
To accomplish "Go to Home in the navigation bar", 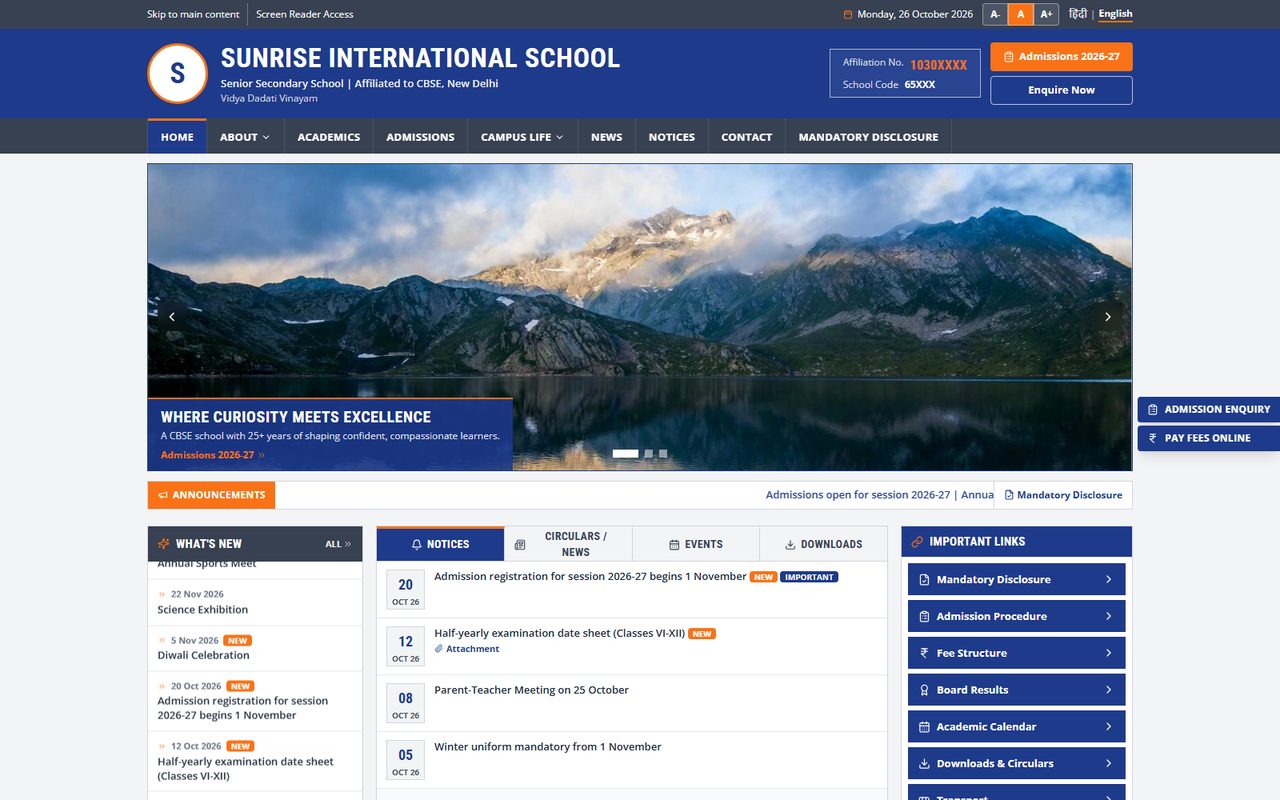I will pos(177,137).
